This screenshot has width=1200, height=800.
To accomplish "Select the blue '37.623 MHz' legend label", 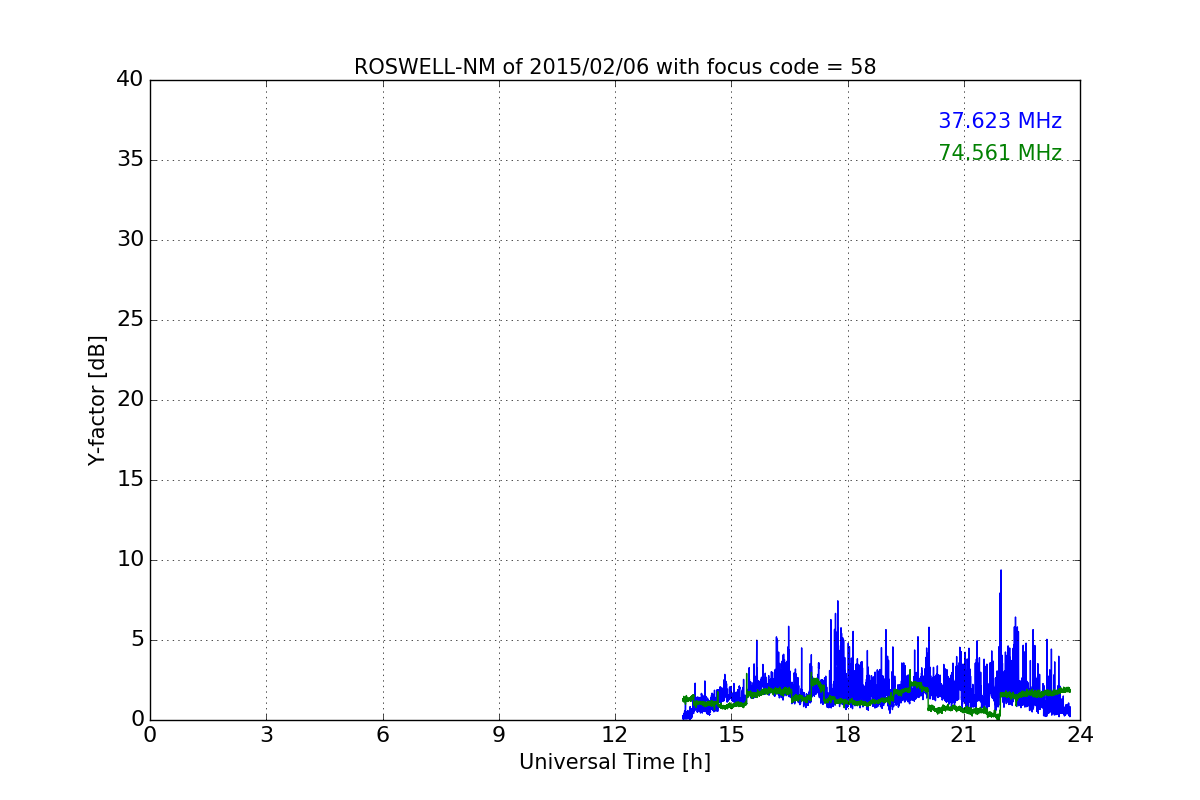I will pos(1000,121).
